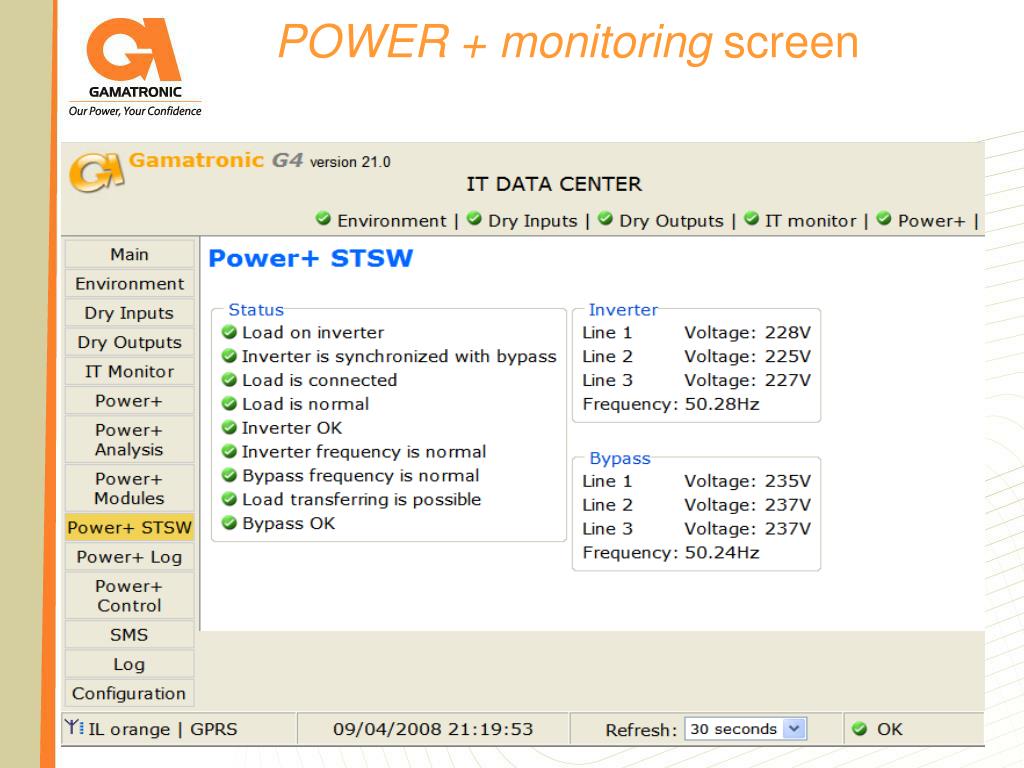Click the green icon for Inverter OK
The width and height of the screenshot is (1024, 768).
229,427
